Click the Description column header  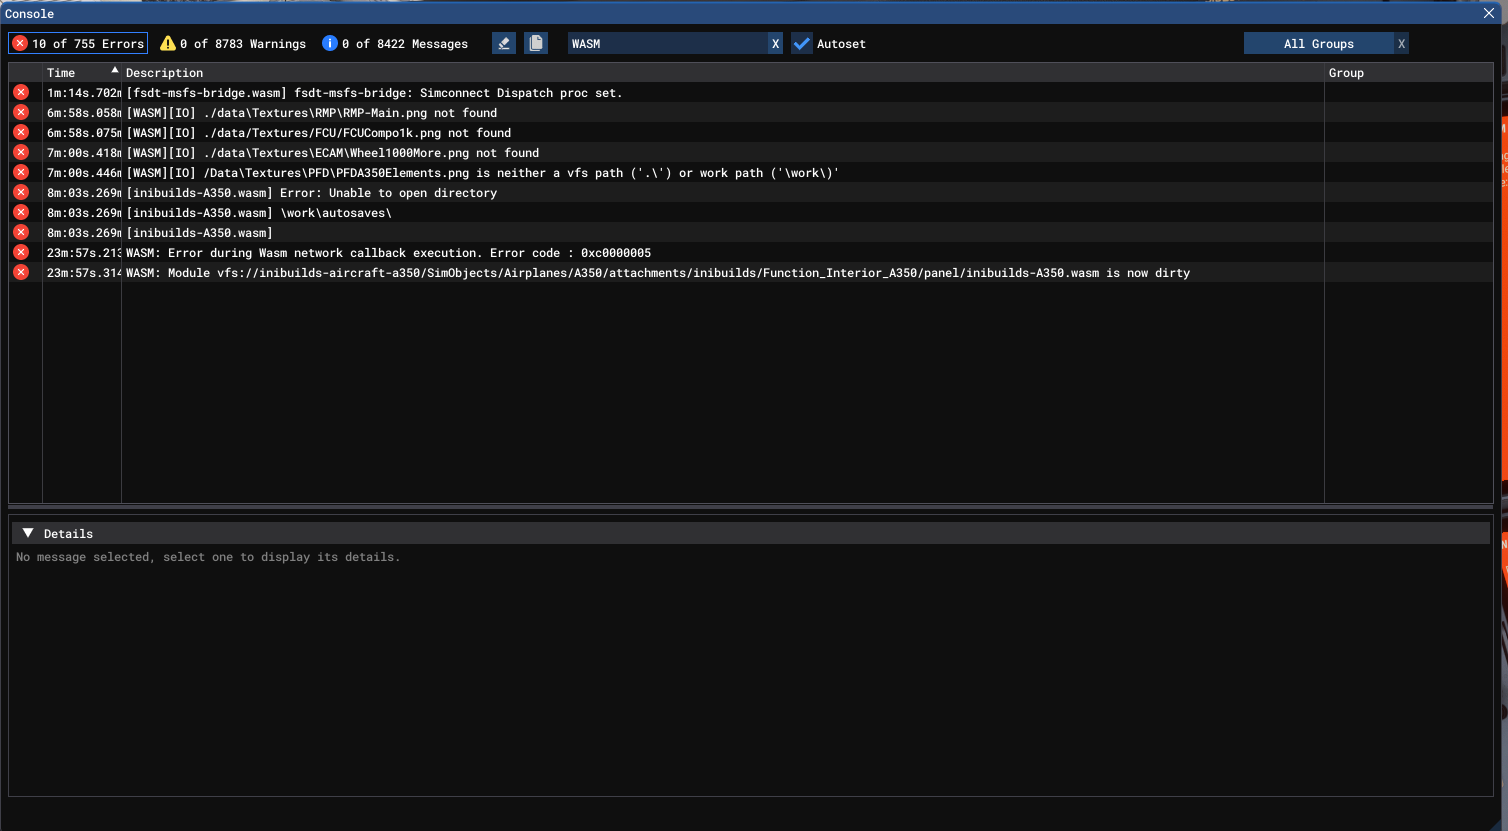point(165,73)
